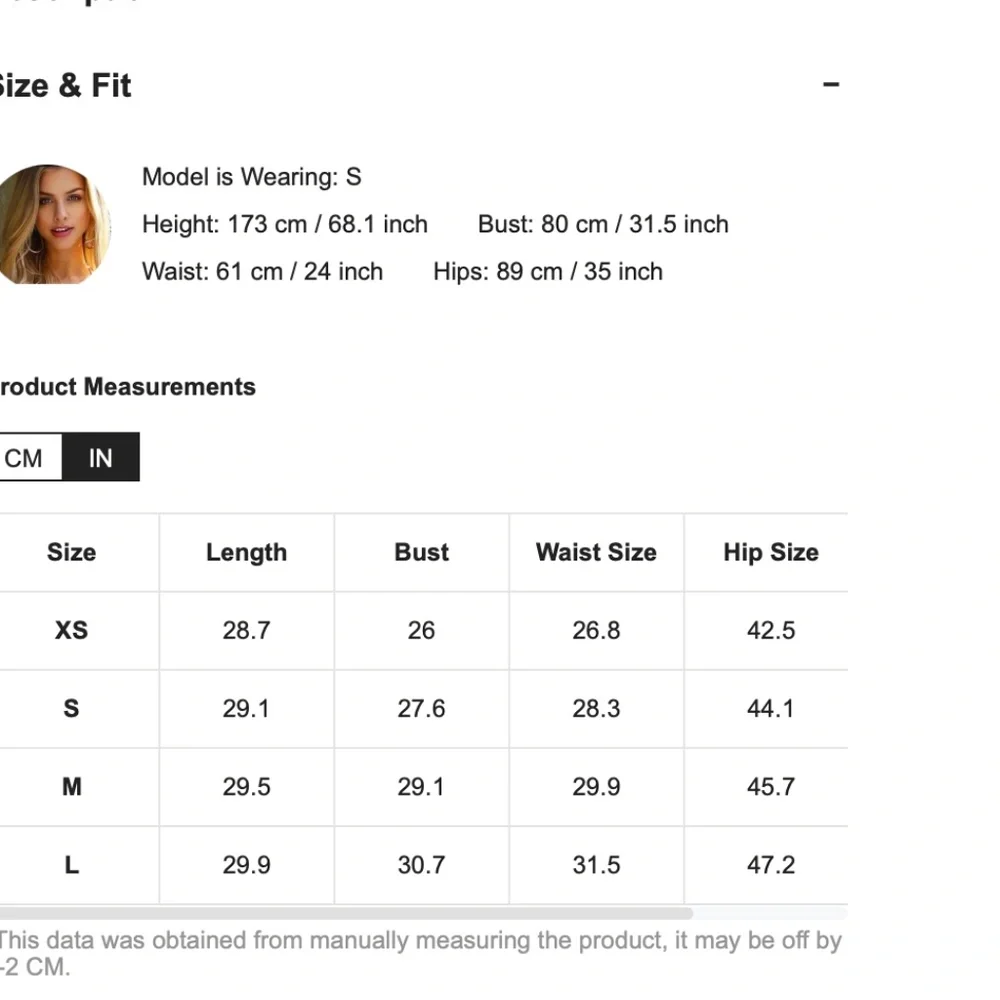Choose the M size row label
The height and width of the screenshot is (1000, 1000).
pos(71,787)
